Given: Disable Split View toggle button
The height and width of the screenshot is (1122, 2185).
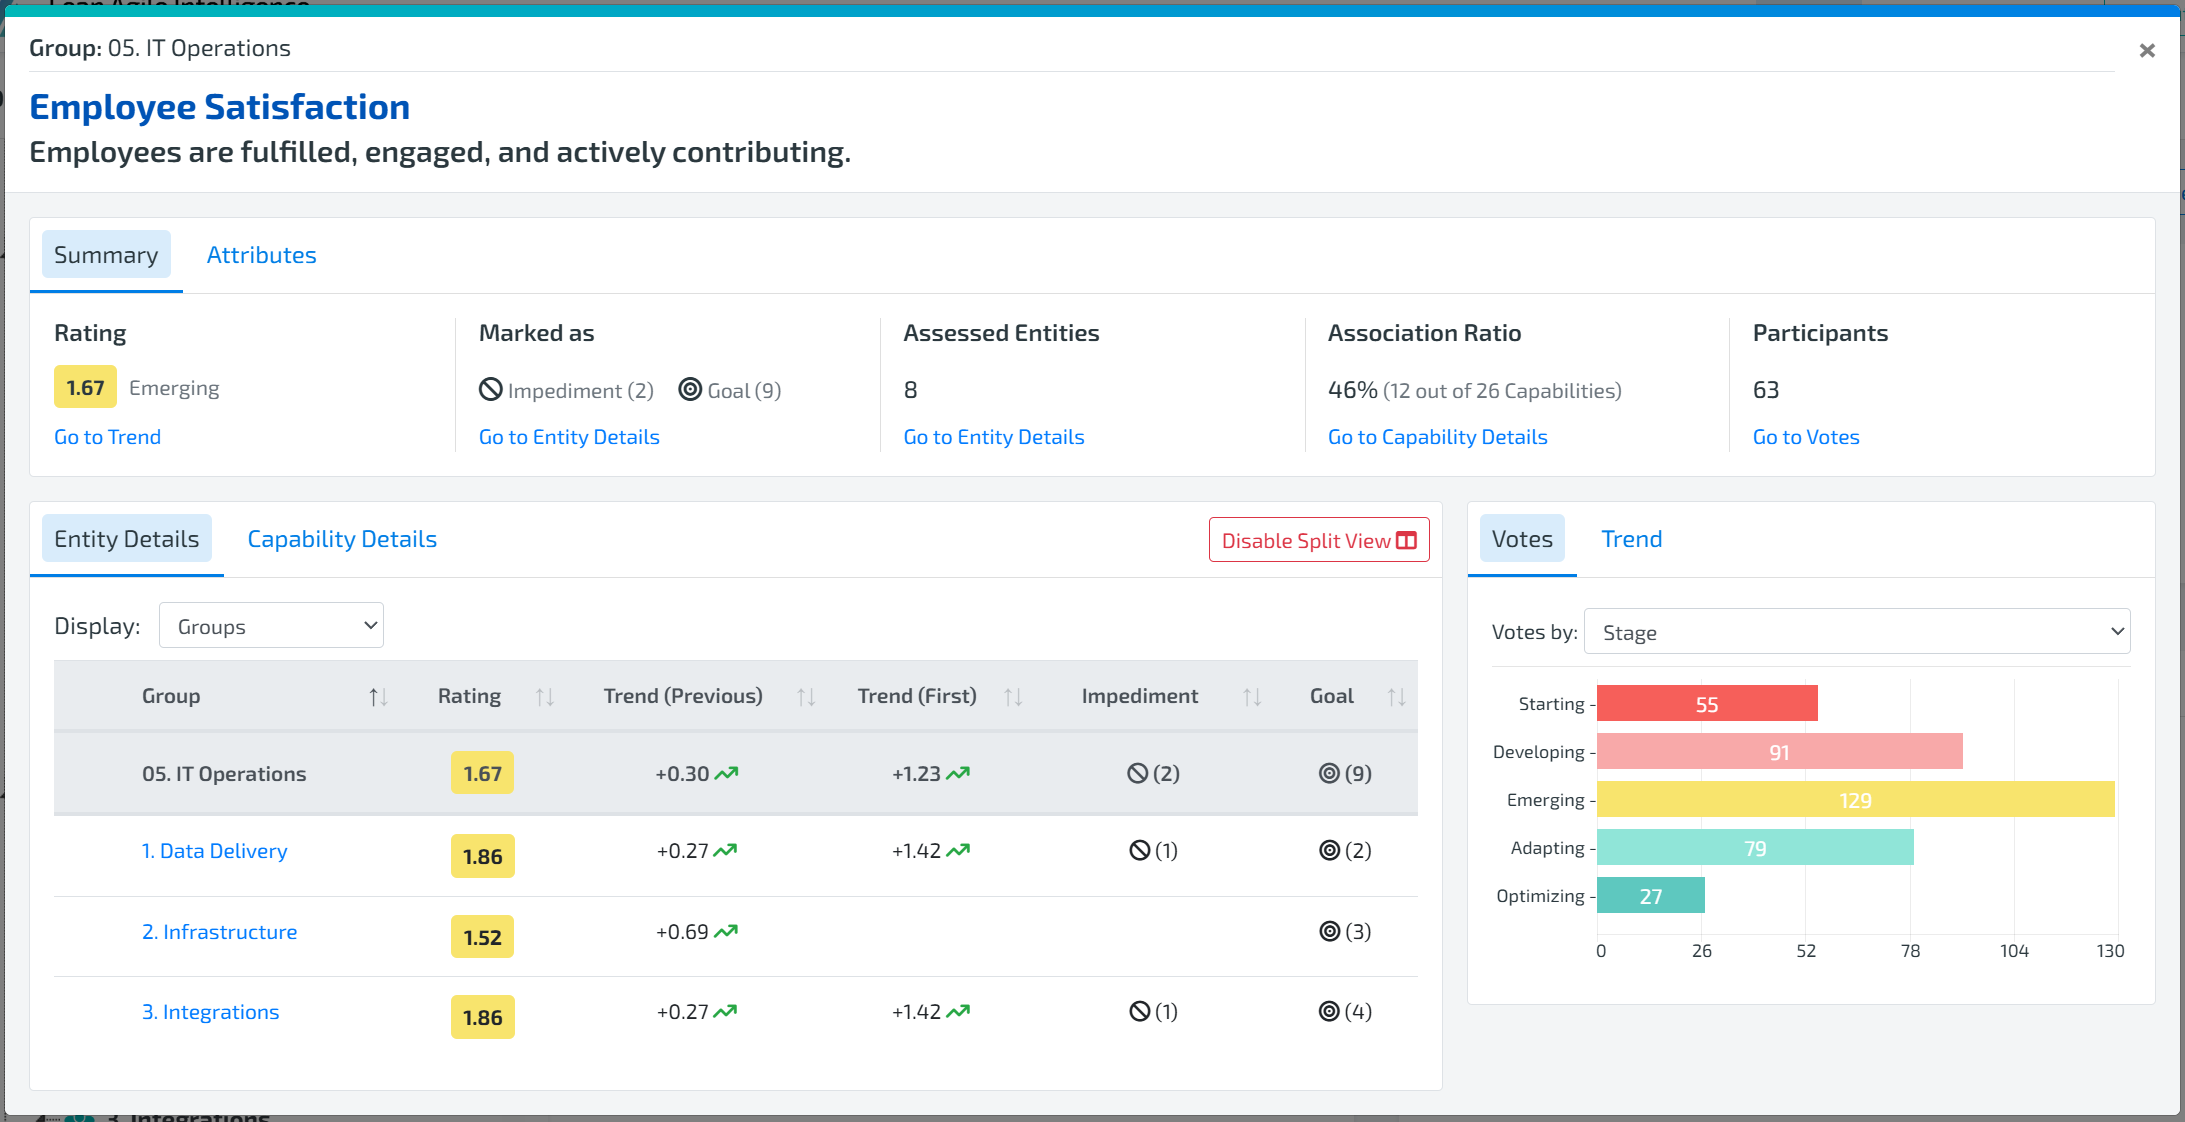Looking at the screenshot, I should pos(1318,540).
